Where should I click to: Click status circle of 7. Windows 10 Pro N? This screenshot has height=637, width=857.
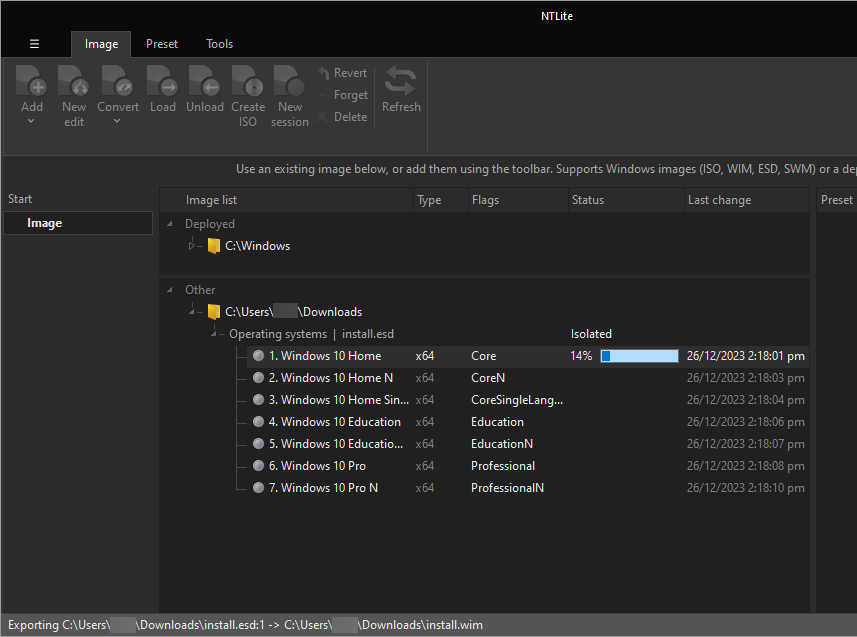tap(259, 487)
